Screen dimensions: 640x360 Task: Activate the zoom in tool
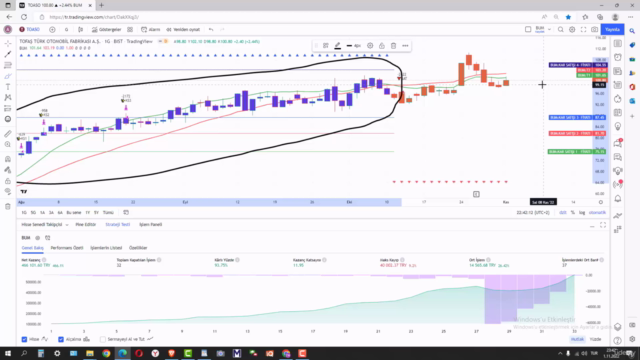8,144
